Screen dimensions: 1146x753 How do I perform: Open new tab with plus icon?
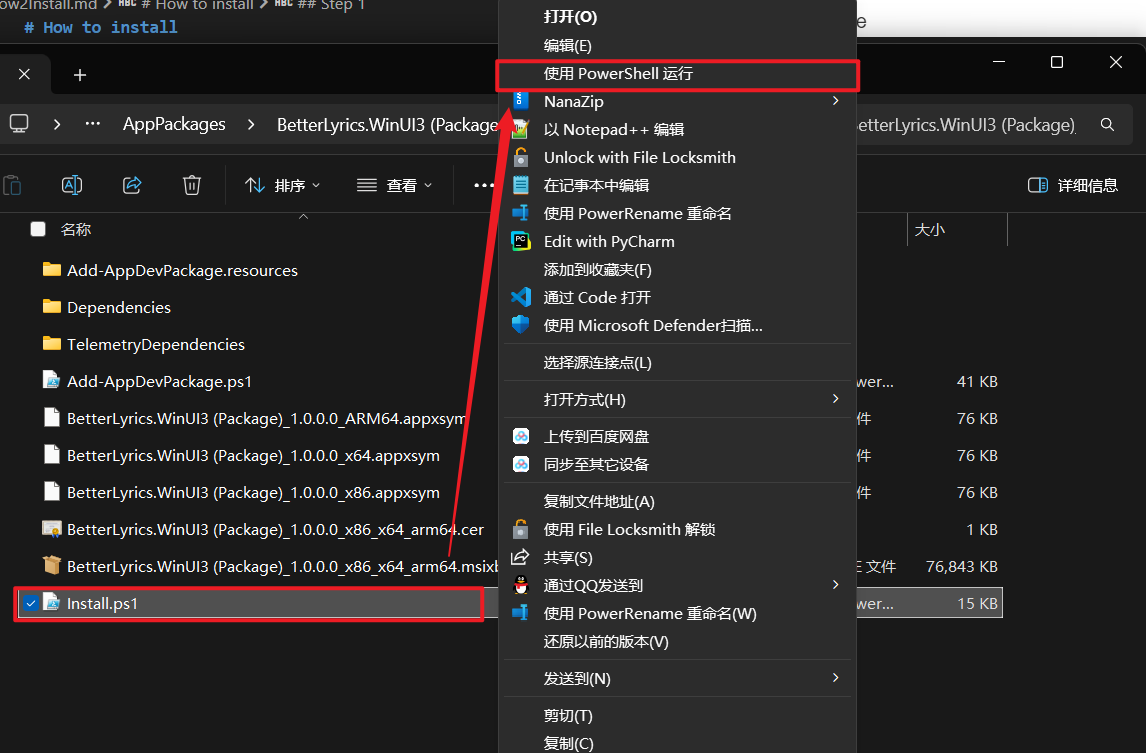click(x=80, y=75)
